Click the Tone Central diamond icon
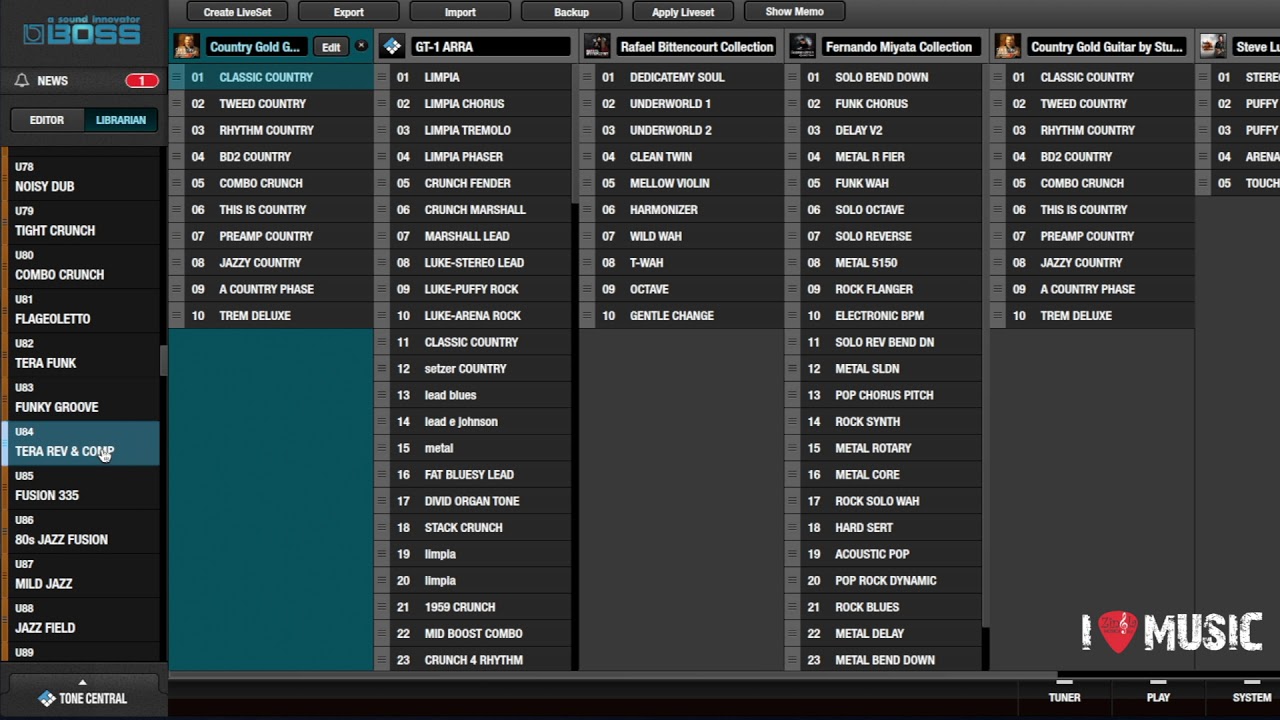 47,698
